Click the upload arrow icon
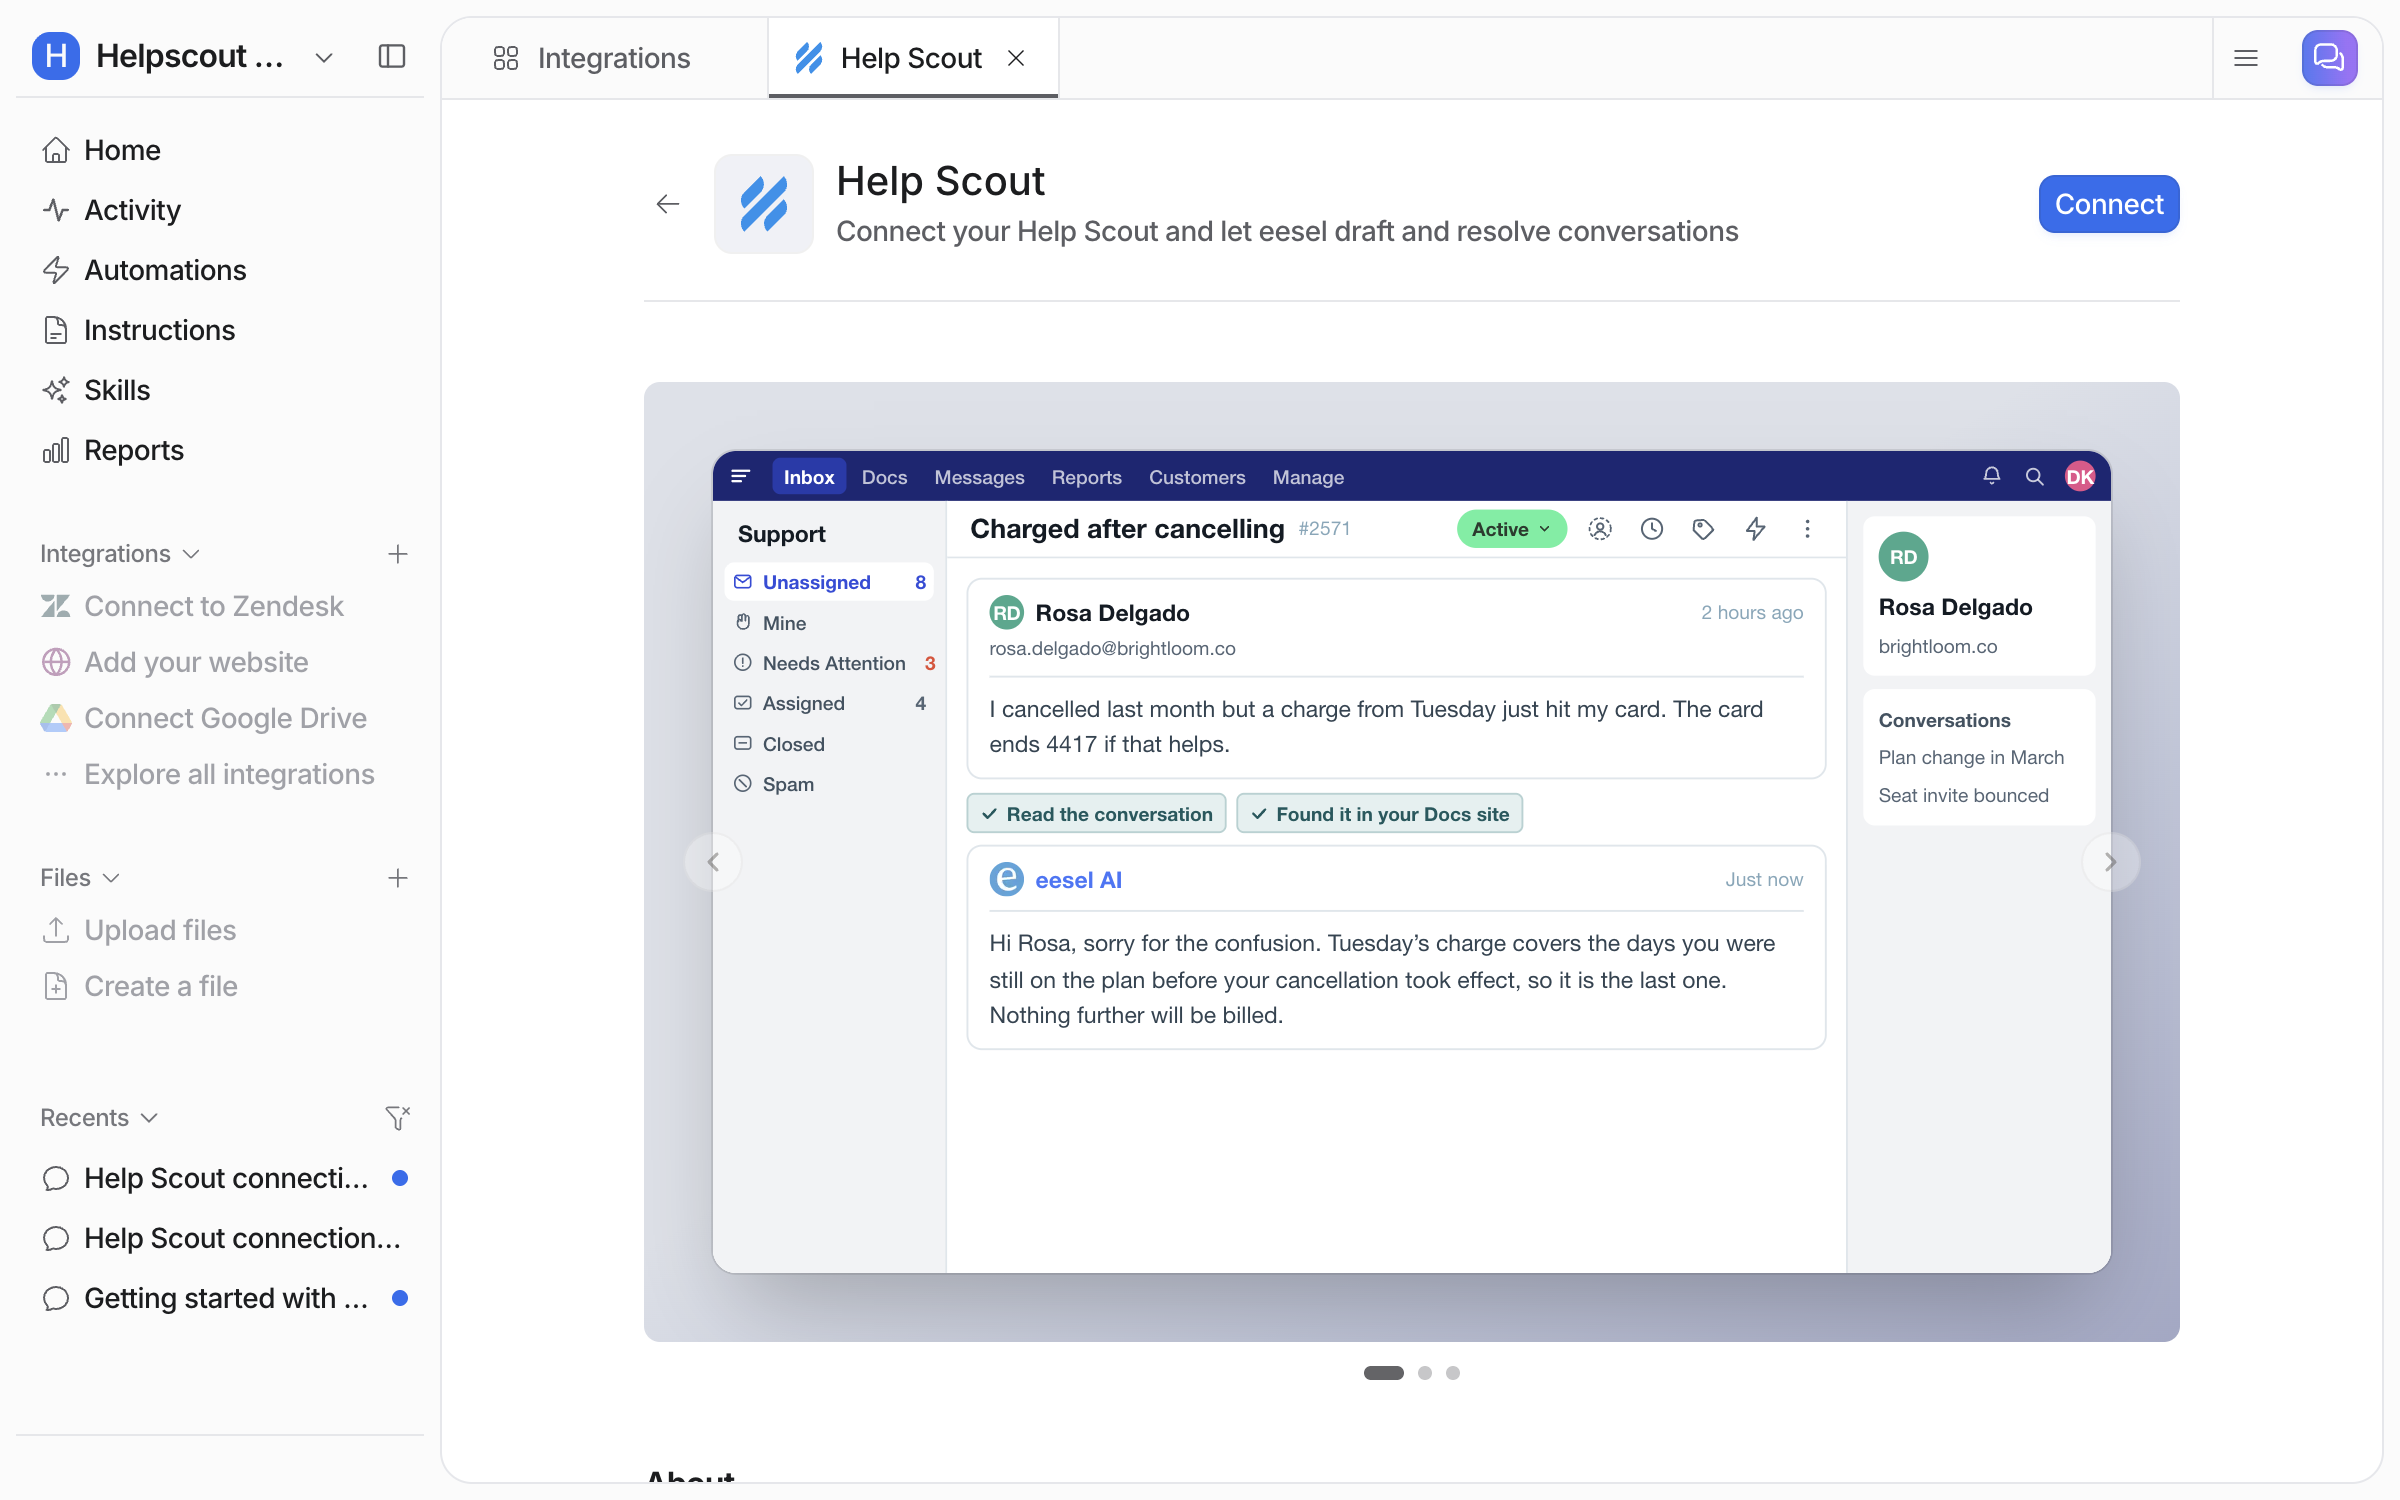Image resolution: width=2400 pixels, height=1500 pixels. coord(56,930)
